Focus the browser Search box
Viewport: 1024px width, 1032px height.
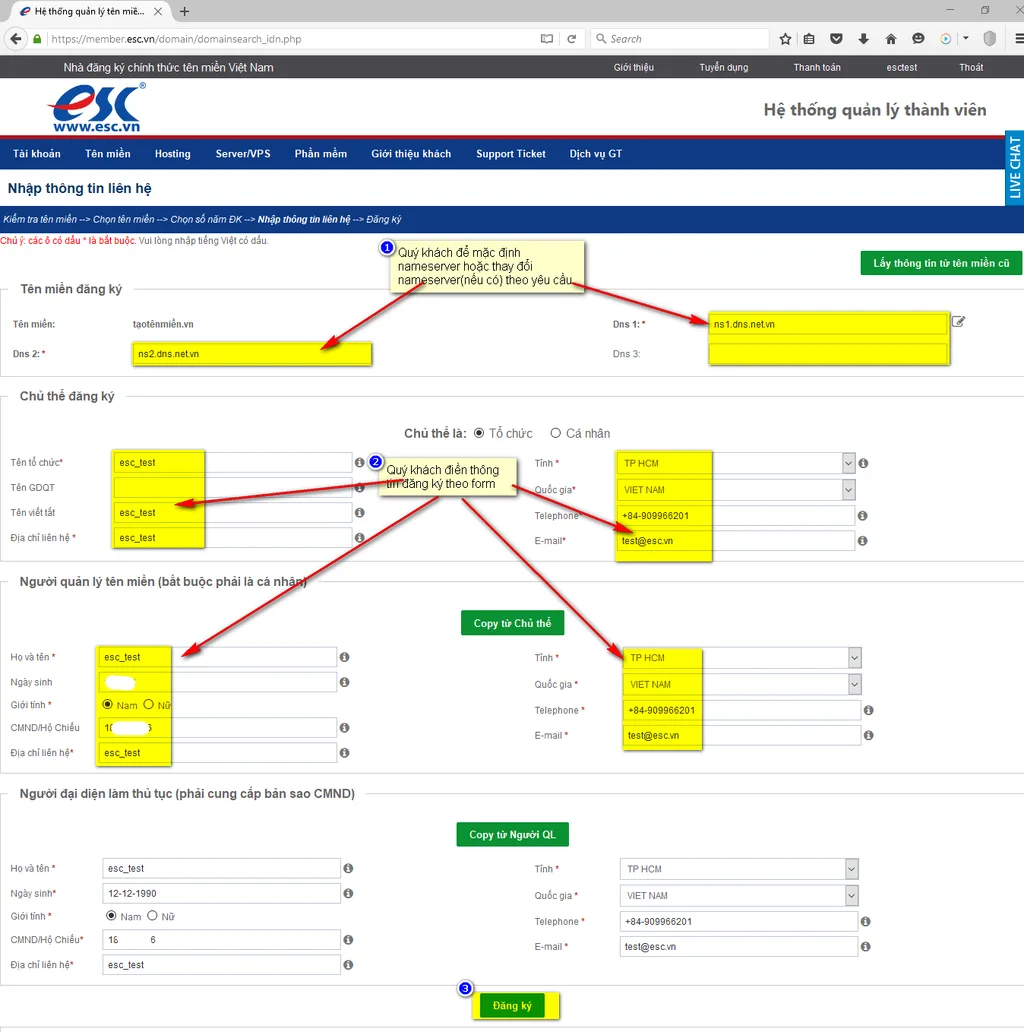click(x=680, y=39)
